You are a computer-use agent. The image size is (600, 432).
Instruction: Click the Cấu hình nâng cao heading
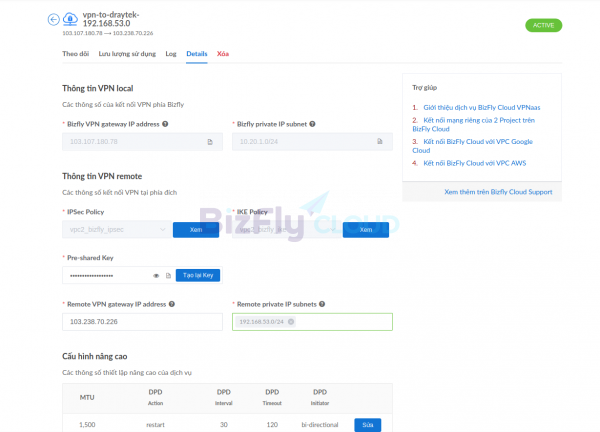(x=95, y=356)
